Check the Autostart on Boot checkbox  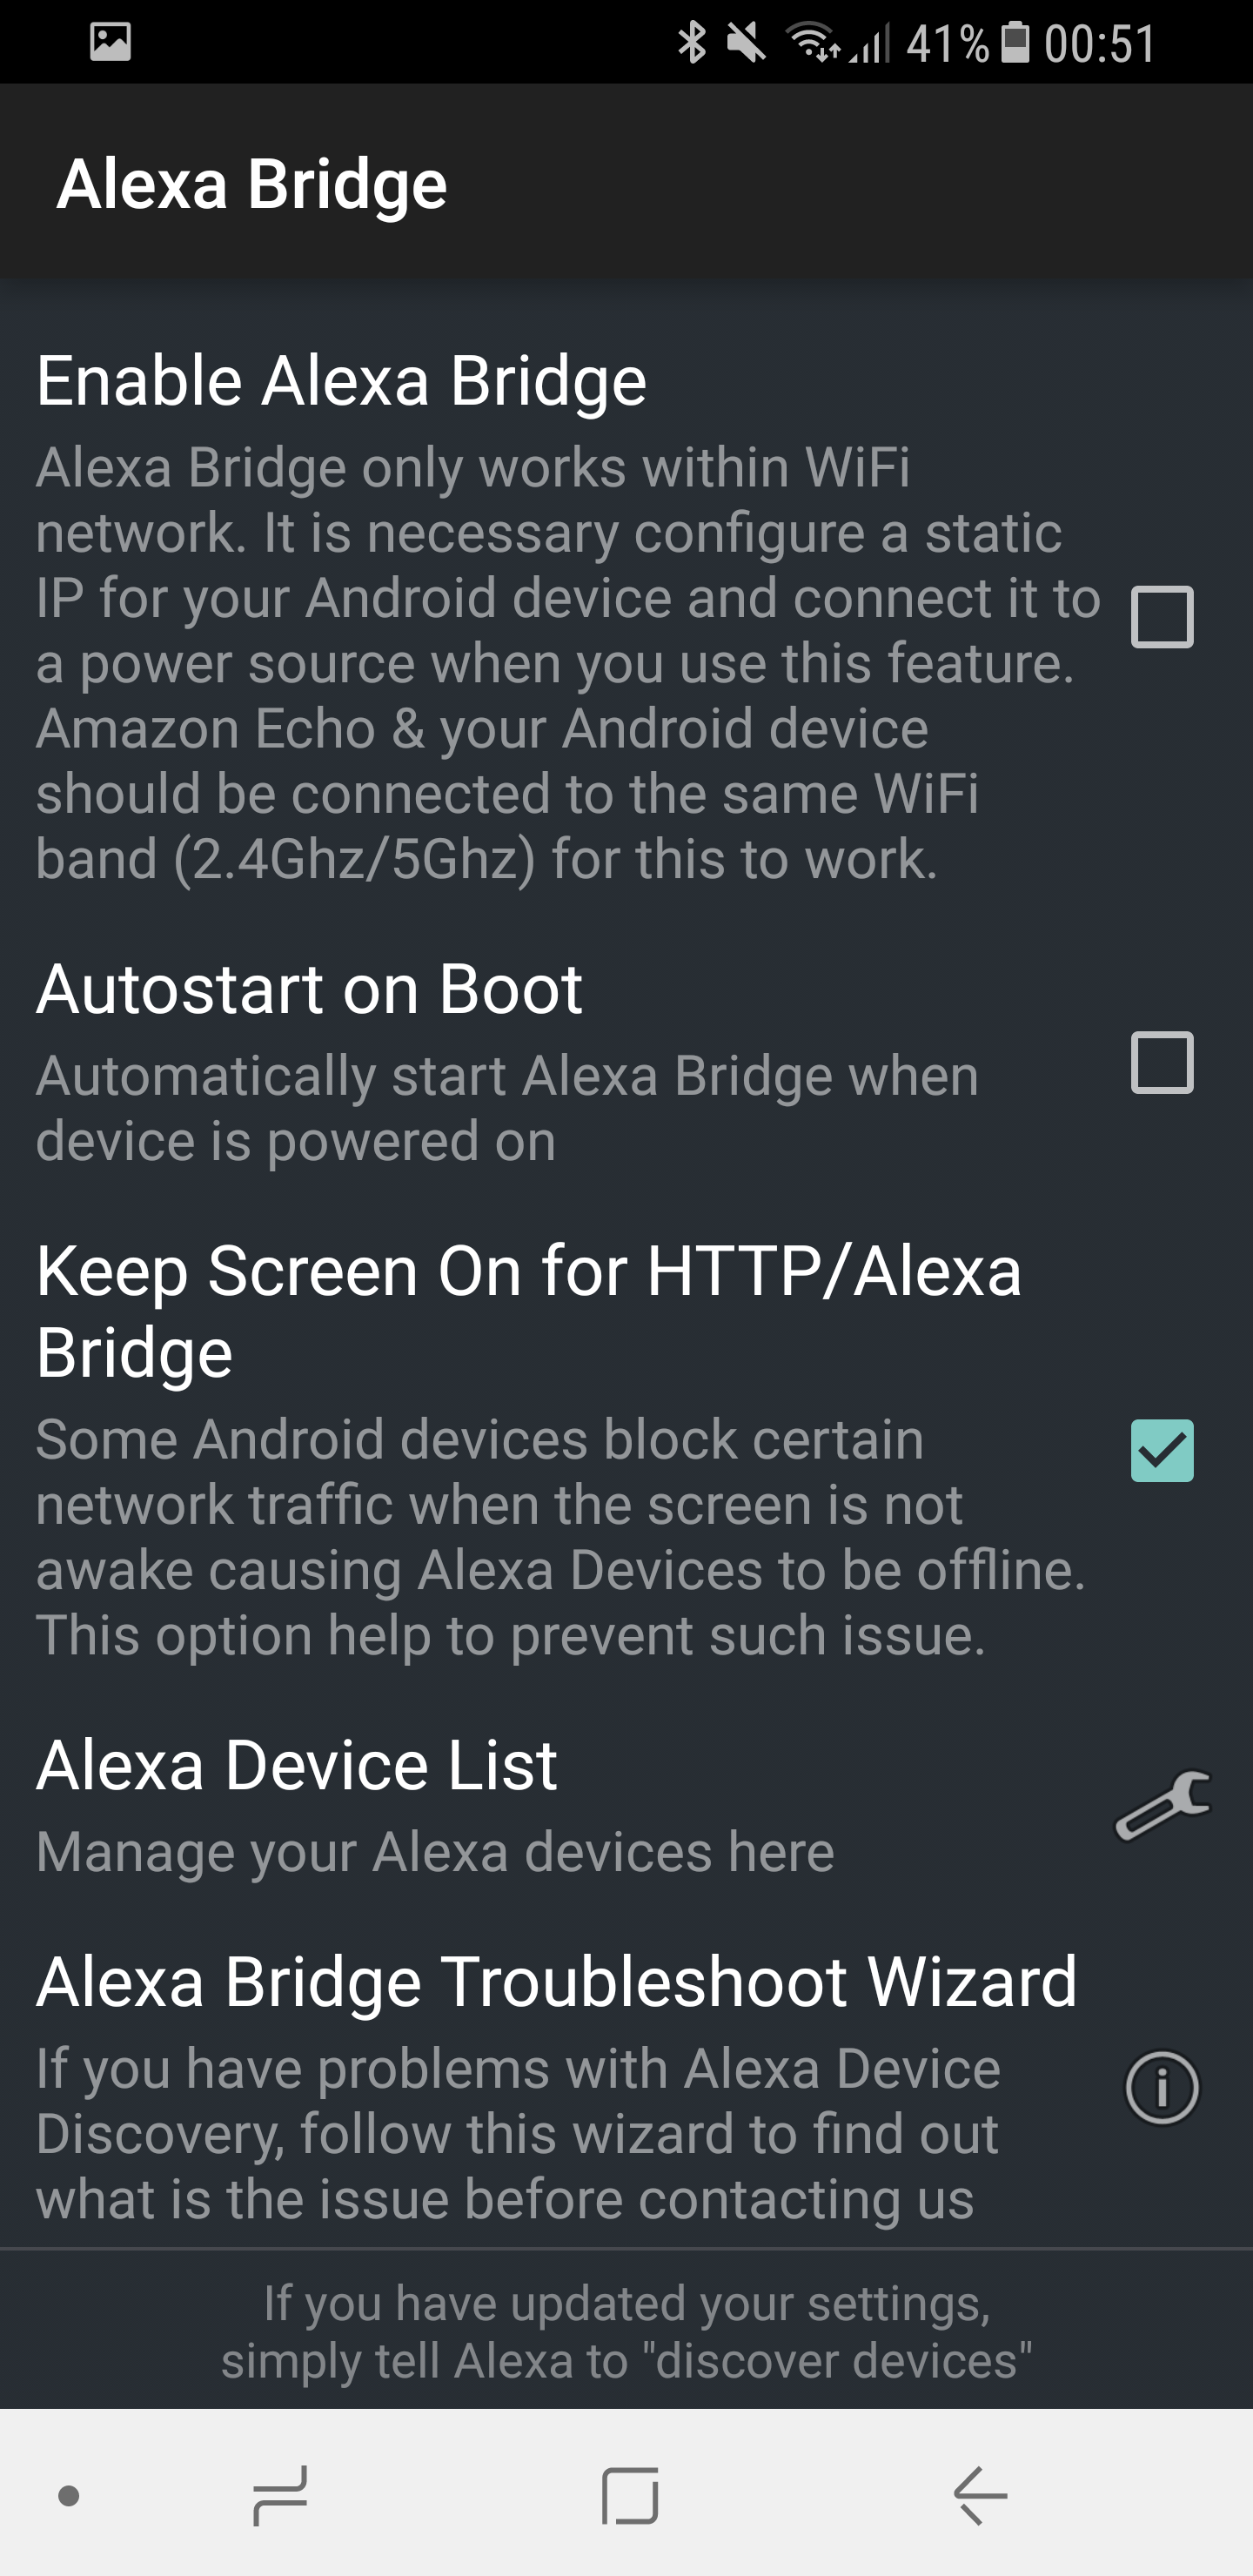[x=1162, y=1062]
